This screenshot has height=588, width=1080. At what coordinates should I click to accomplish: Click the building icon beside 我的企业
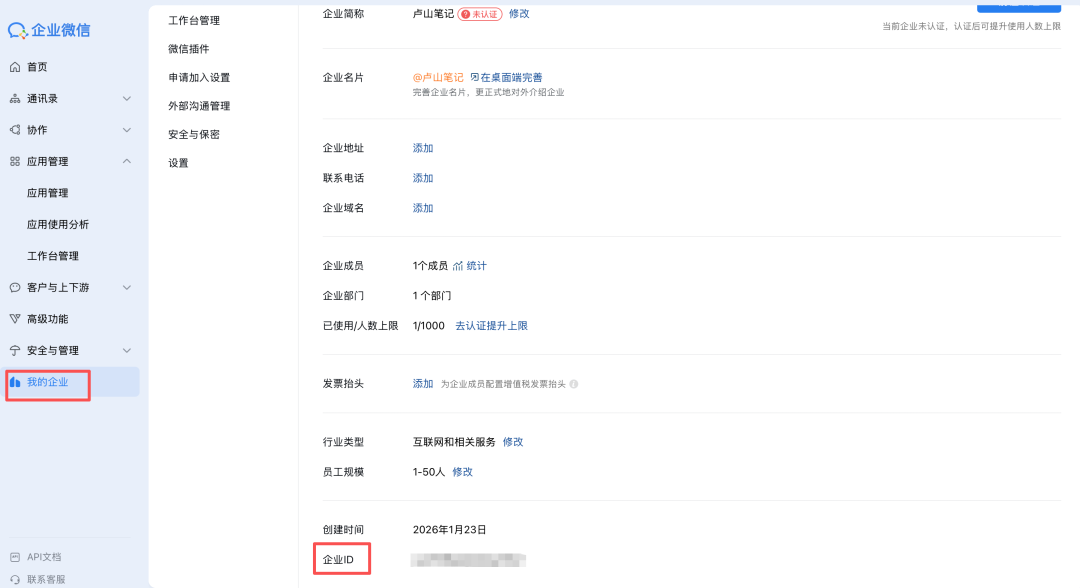(x=15, y=382)
